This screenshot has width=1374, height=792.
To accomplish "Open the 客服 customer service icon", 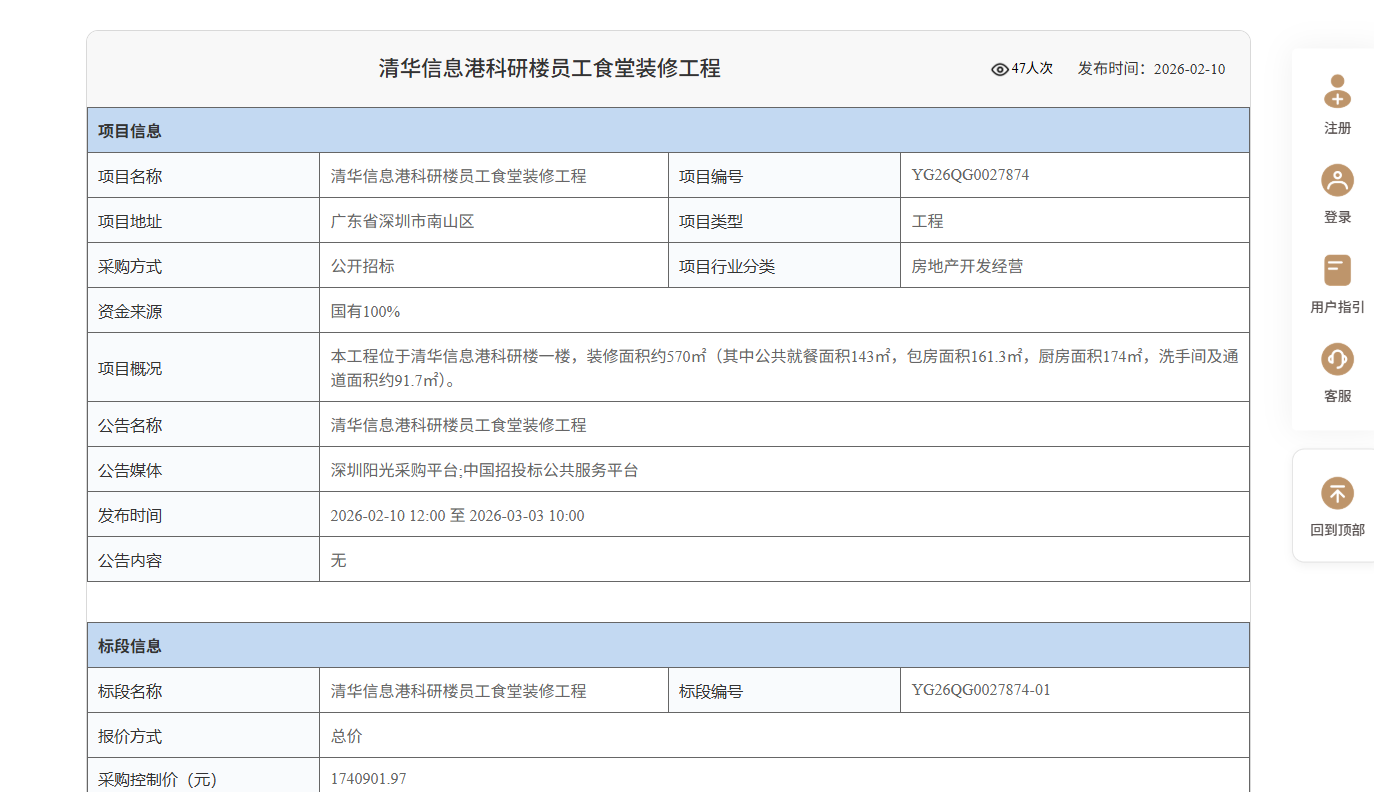I will (1337, 359).
